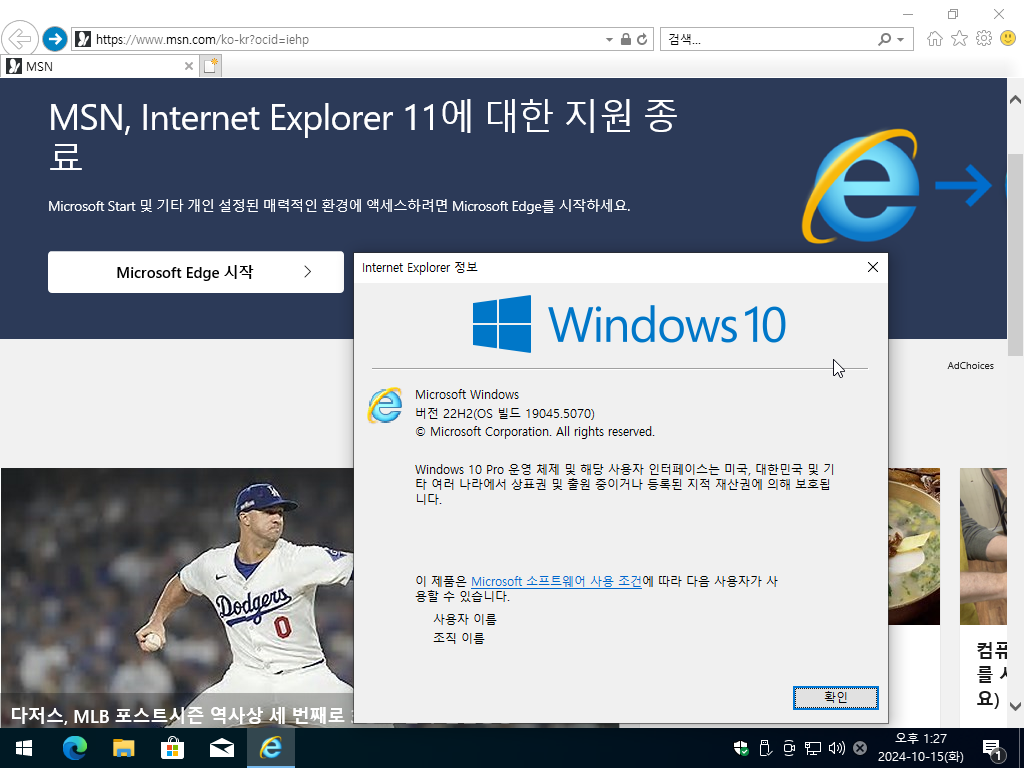Click the AdChoices link
The image size is (1024, 768).
(x=970, y=366)
